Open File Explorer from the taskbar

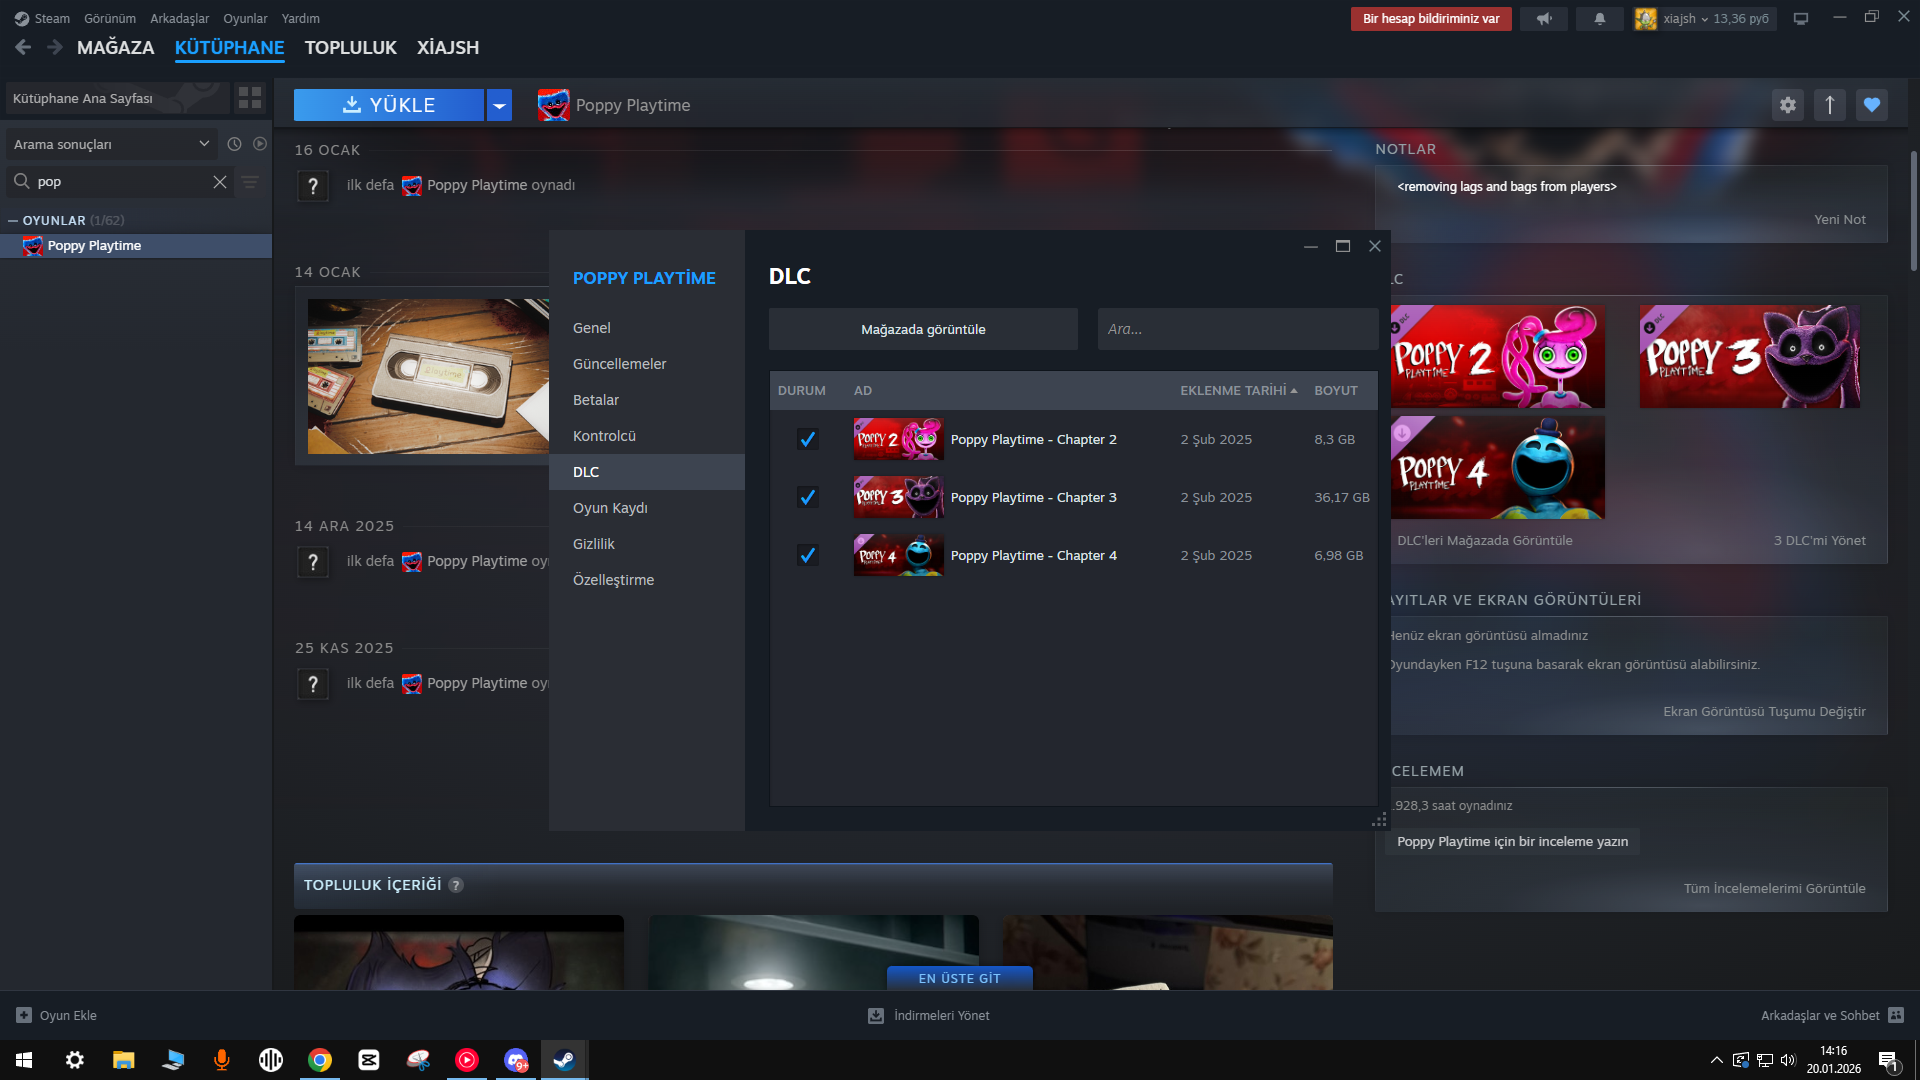[x=123, y=1060]
